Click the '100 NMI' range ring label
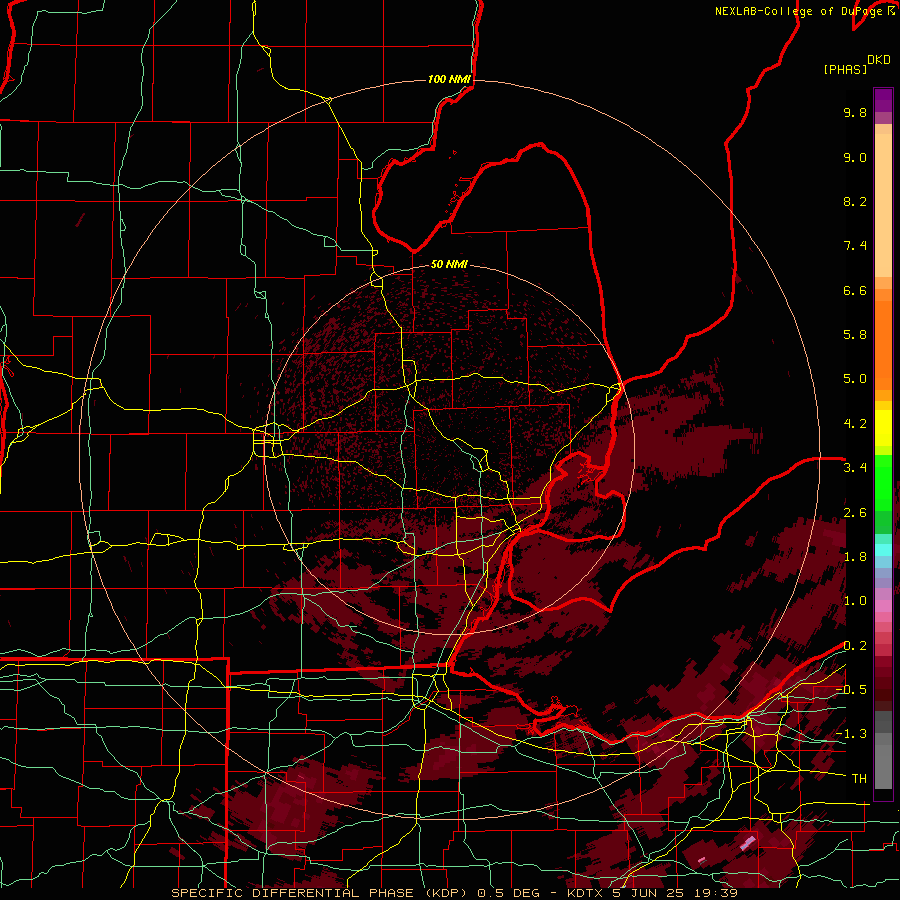The image size is (900, 900). pyautogui.click(x=449, y=79)
